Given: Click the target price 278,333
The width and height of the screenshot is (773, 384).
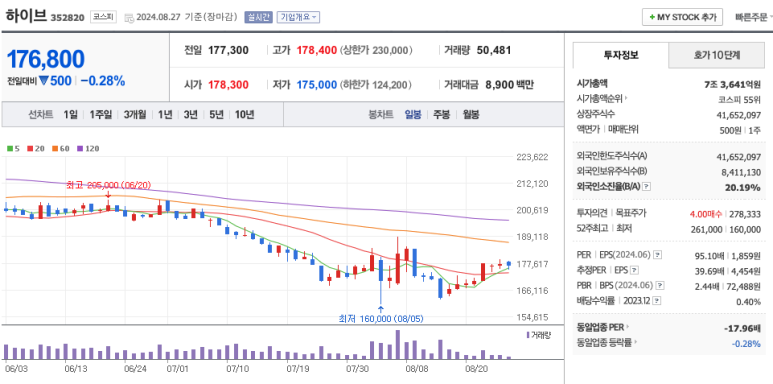Looking at the screenshot, I should point(746,214).
